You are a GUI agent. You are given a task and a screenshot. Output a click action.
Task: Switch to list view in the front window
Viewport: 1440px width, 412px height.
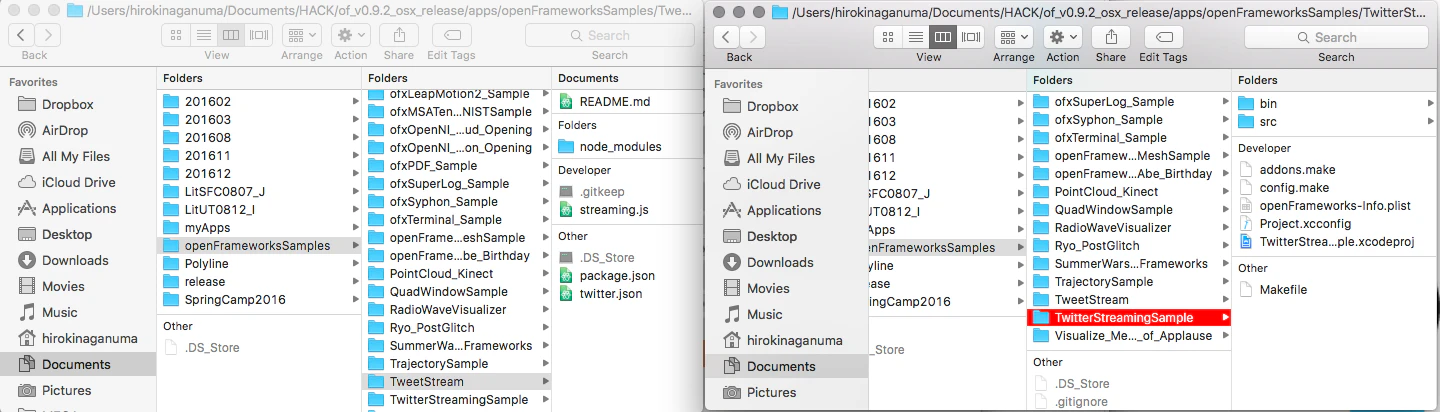pyautogui.click(x=915, y=37)
